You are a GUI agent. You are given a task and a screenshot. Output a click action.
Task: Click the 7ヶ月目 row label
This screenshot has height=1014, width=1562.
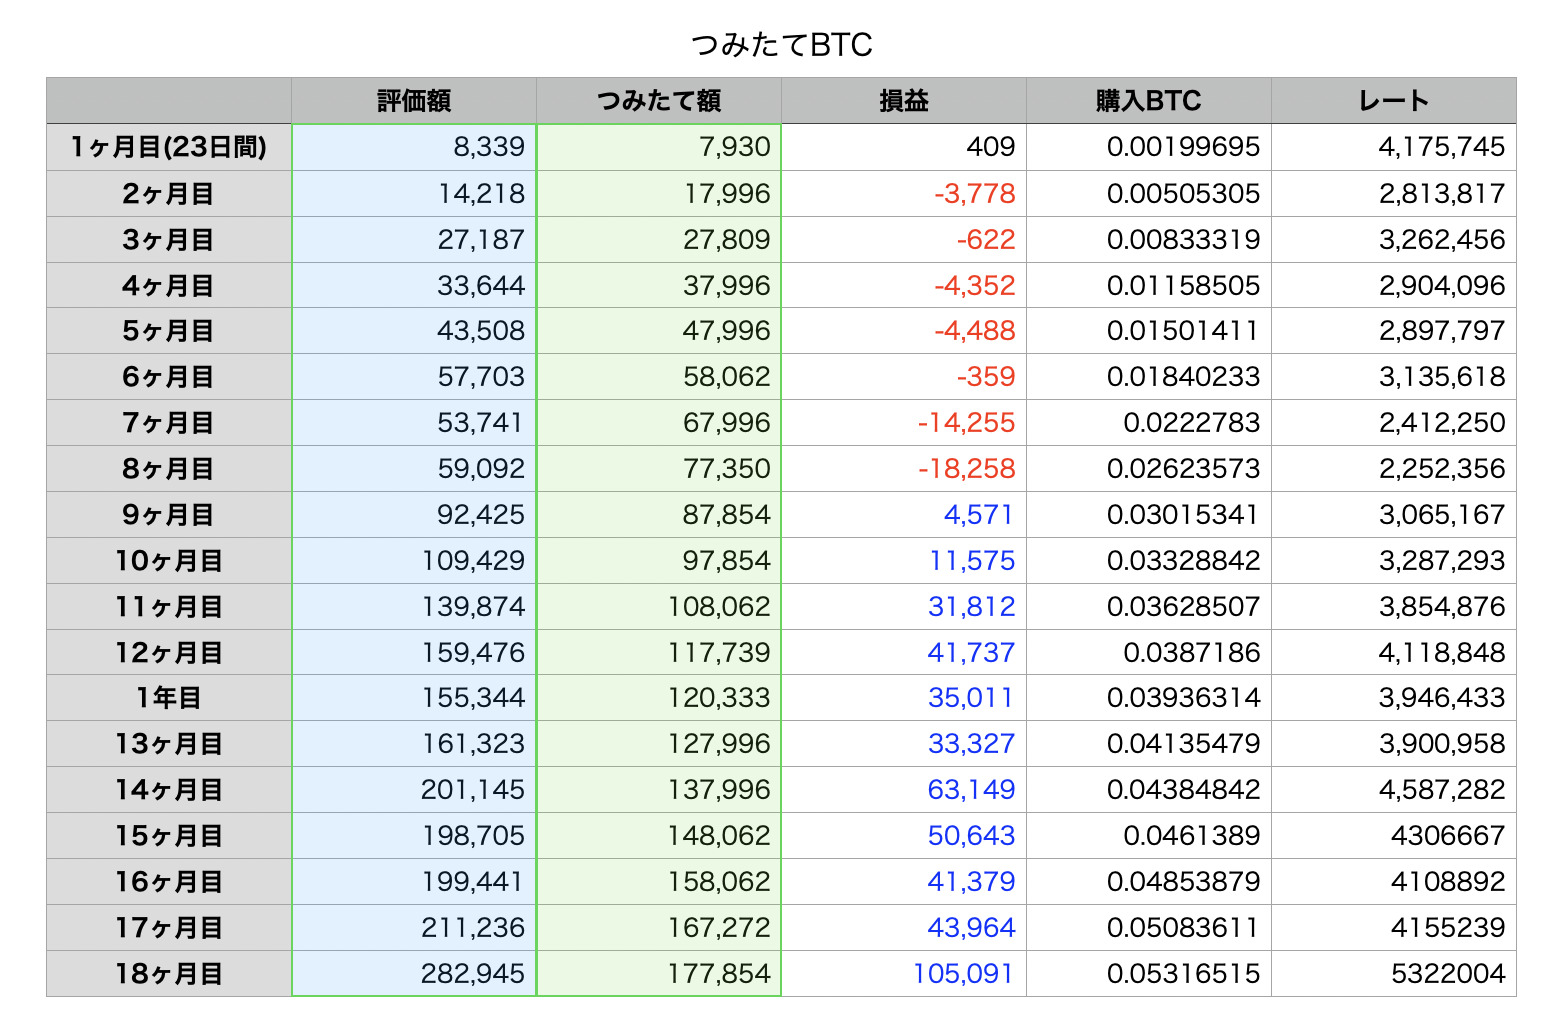pos(169,422)
